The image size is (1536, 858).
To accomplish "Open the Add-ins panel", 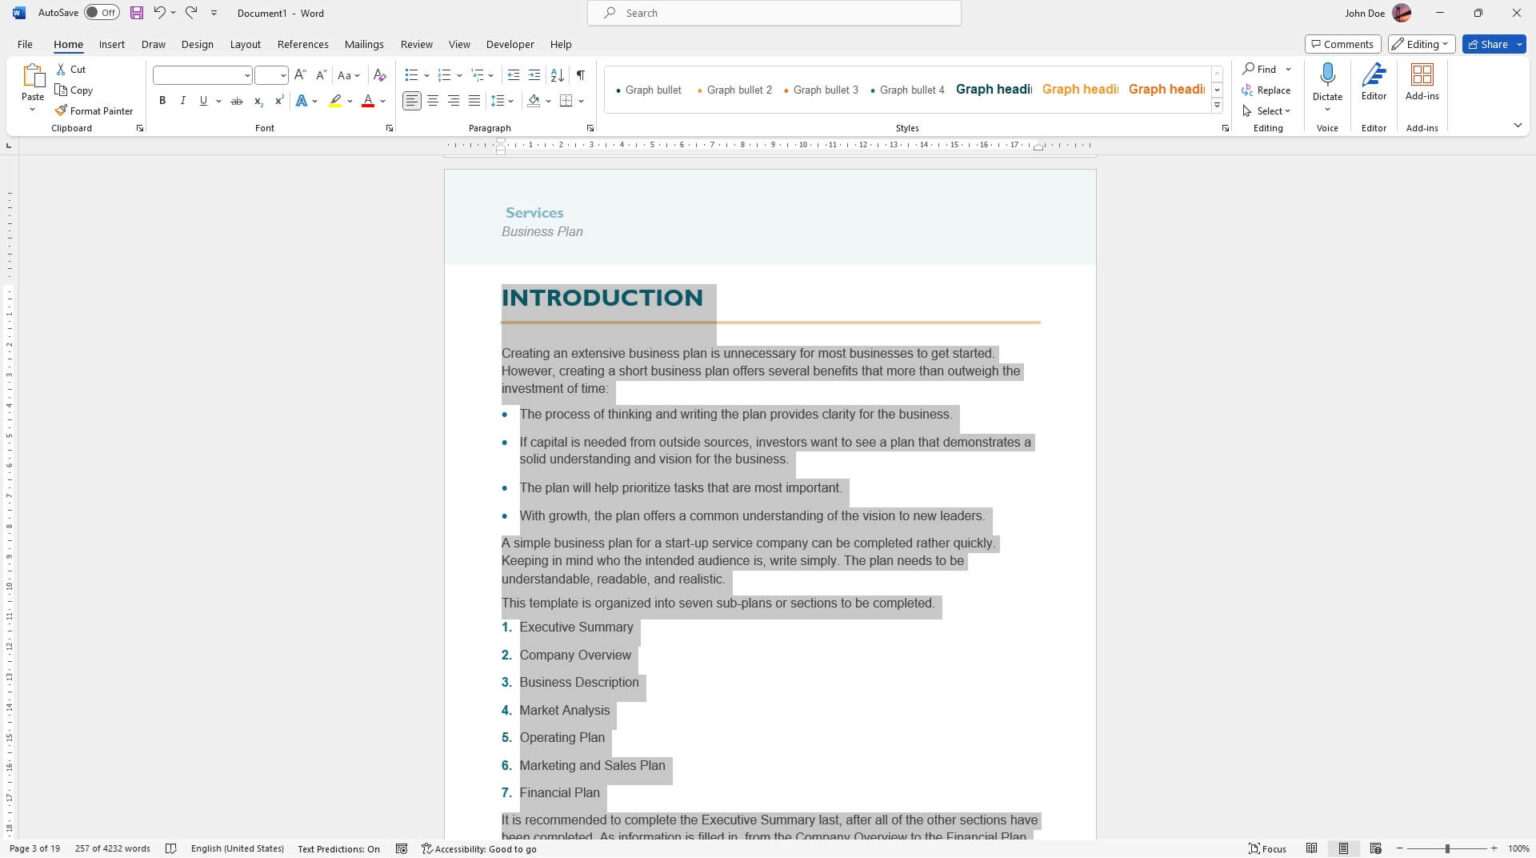I will tap(1421, 80).
